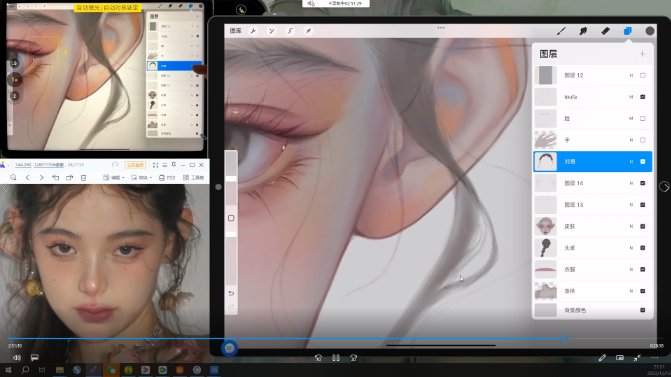Select the 手 layer thumbnail
The width and height of the screenshot is (671, 377).
coord(546,140)
